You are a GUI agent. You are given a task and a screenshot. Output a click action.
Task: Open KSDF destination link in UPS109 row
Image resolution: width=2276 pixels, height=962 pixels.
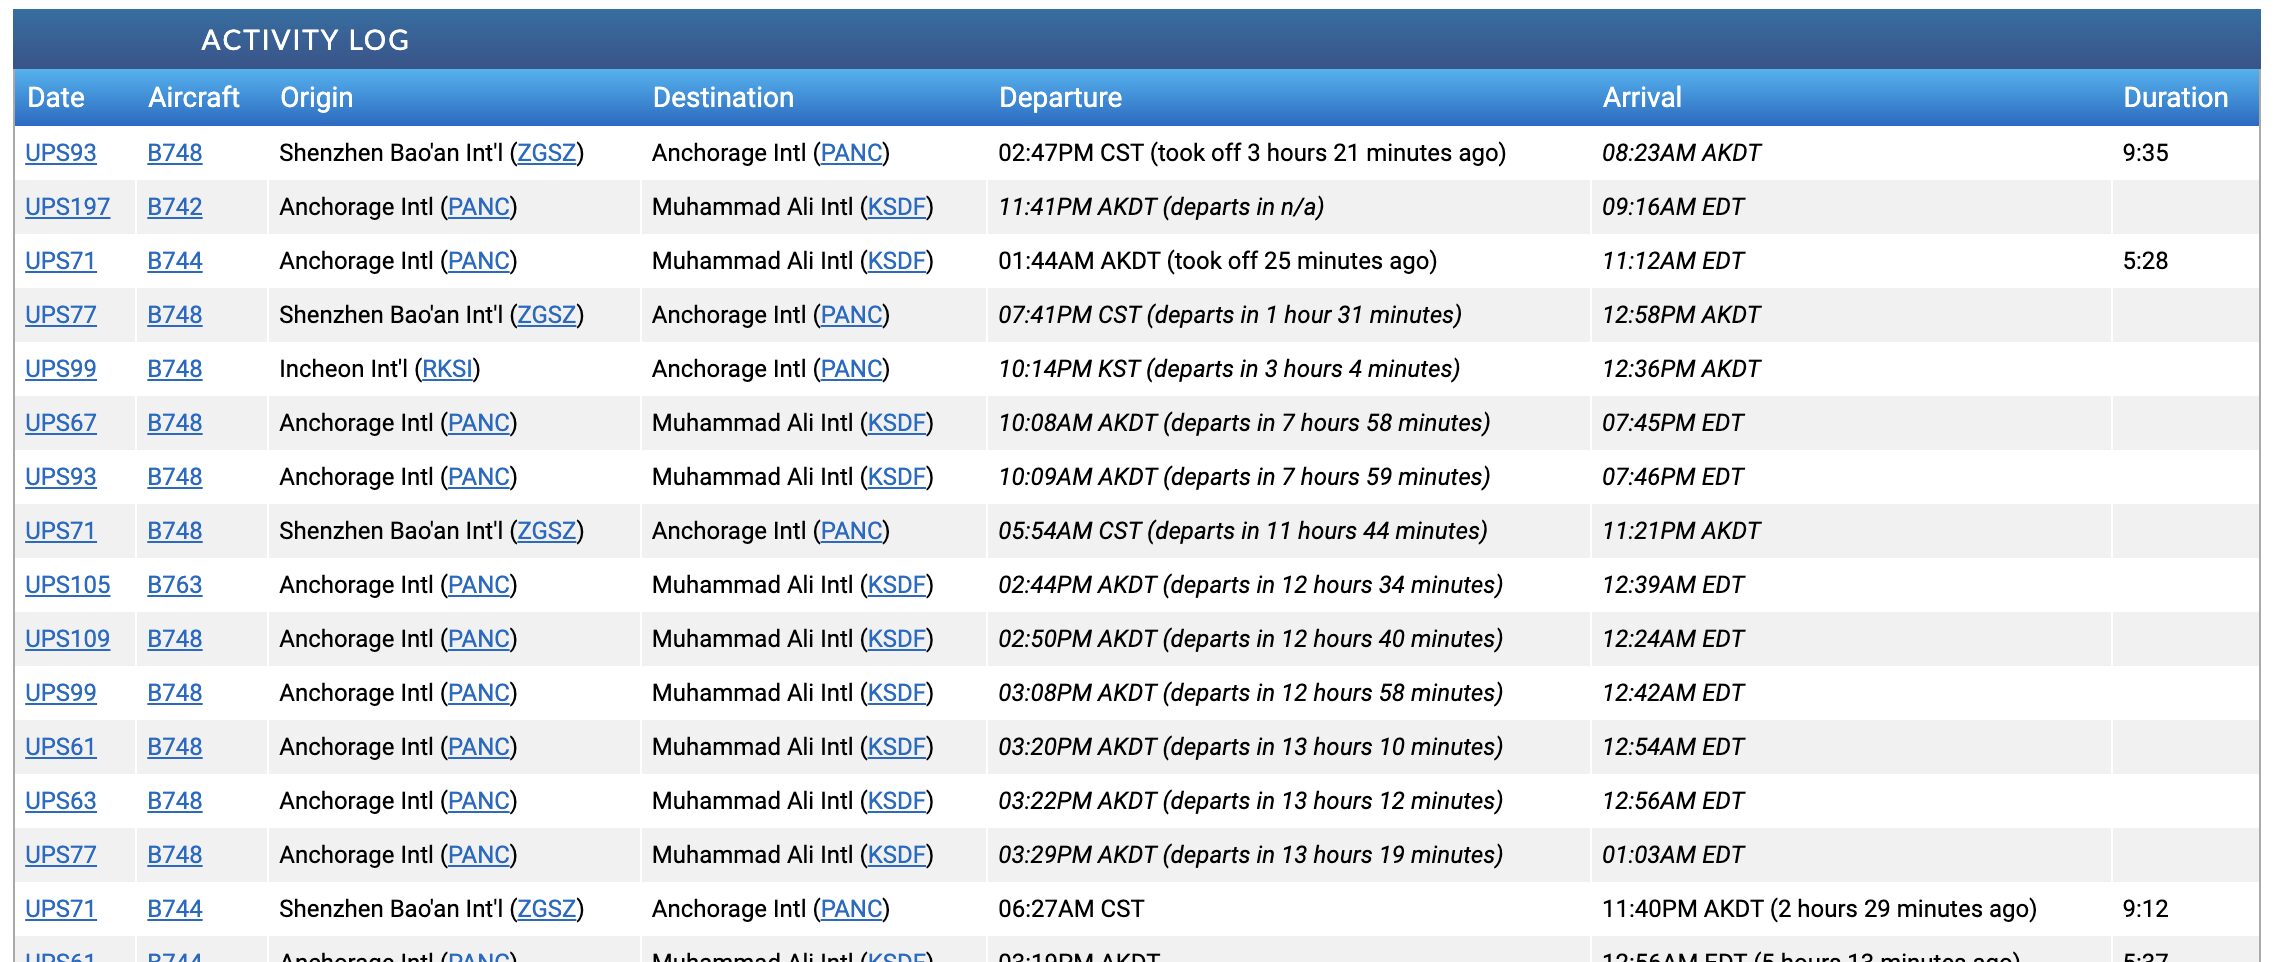coord(897,639)
